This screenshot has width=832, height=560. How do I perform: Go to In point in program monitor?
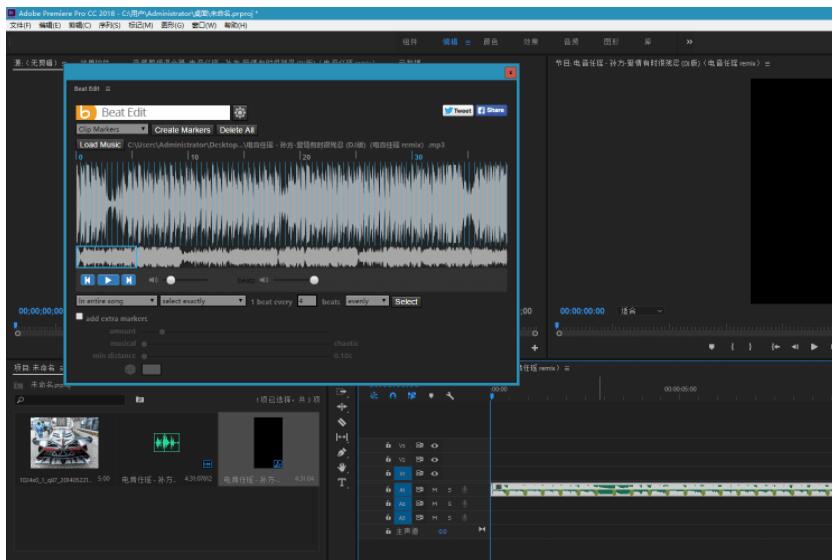point(776,347)
